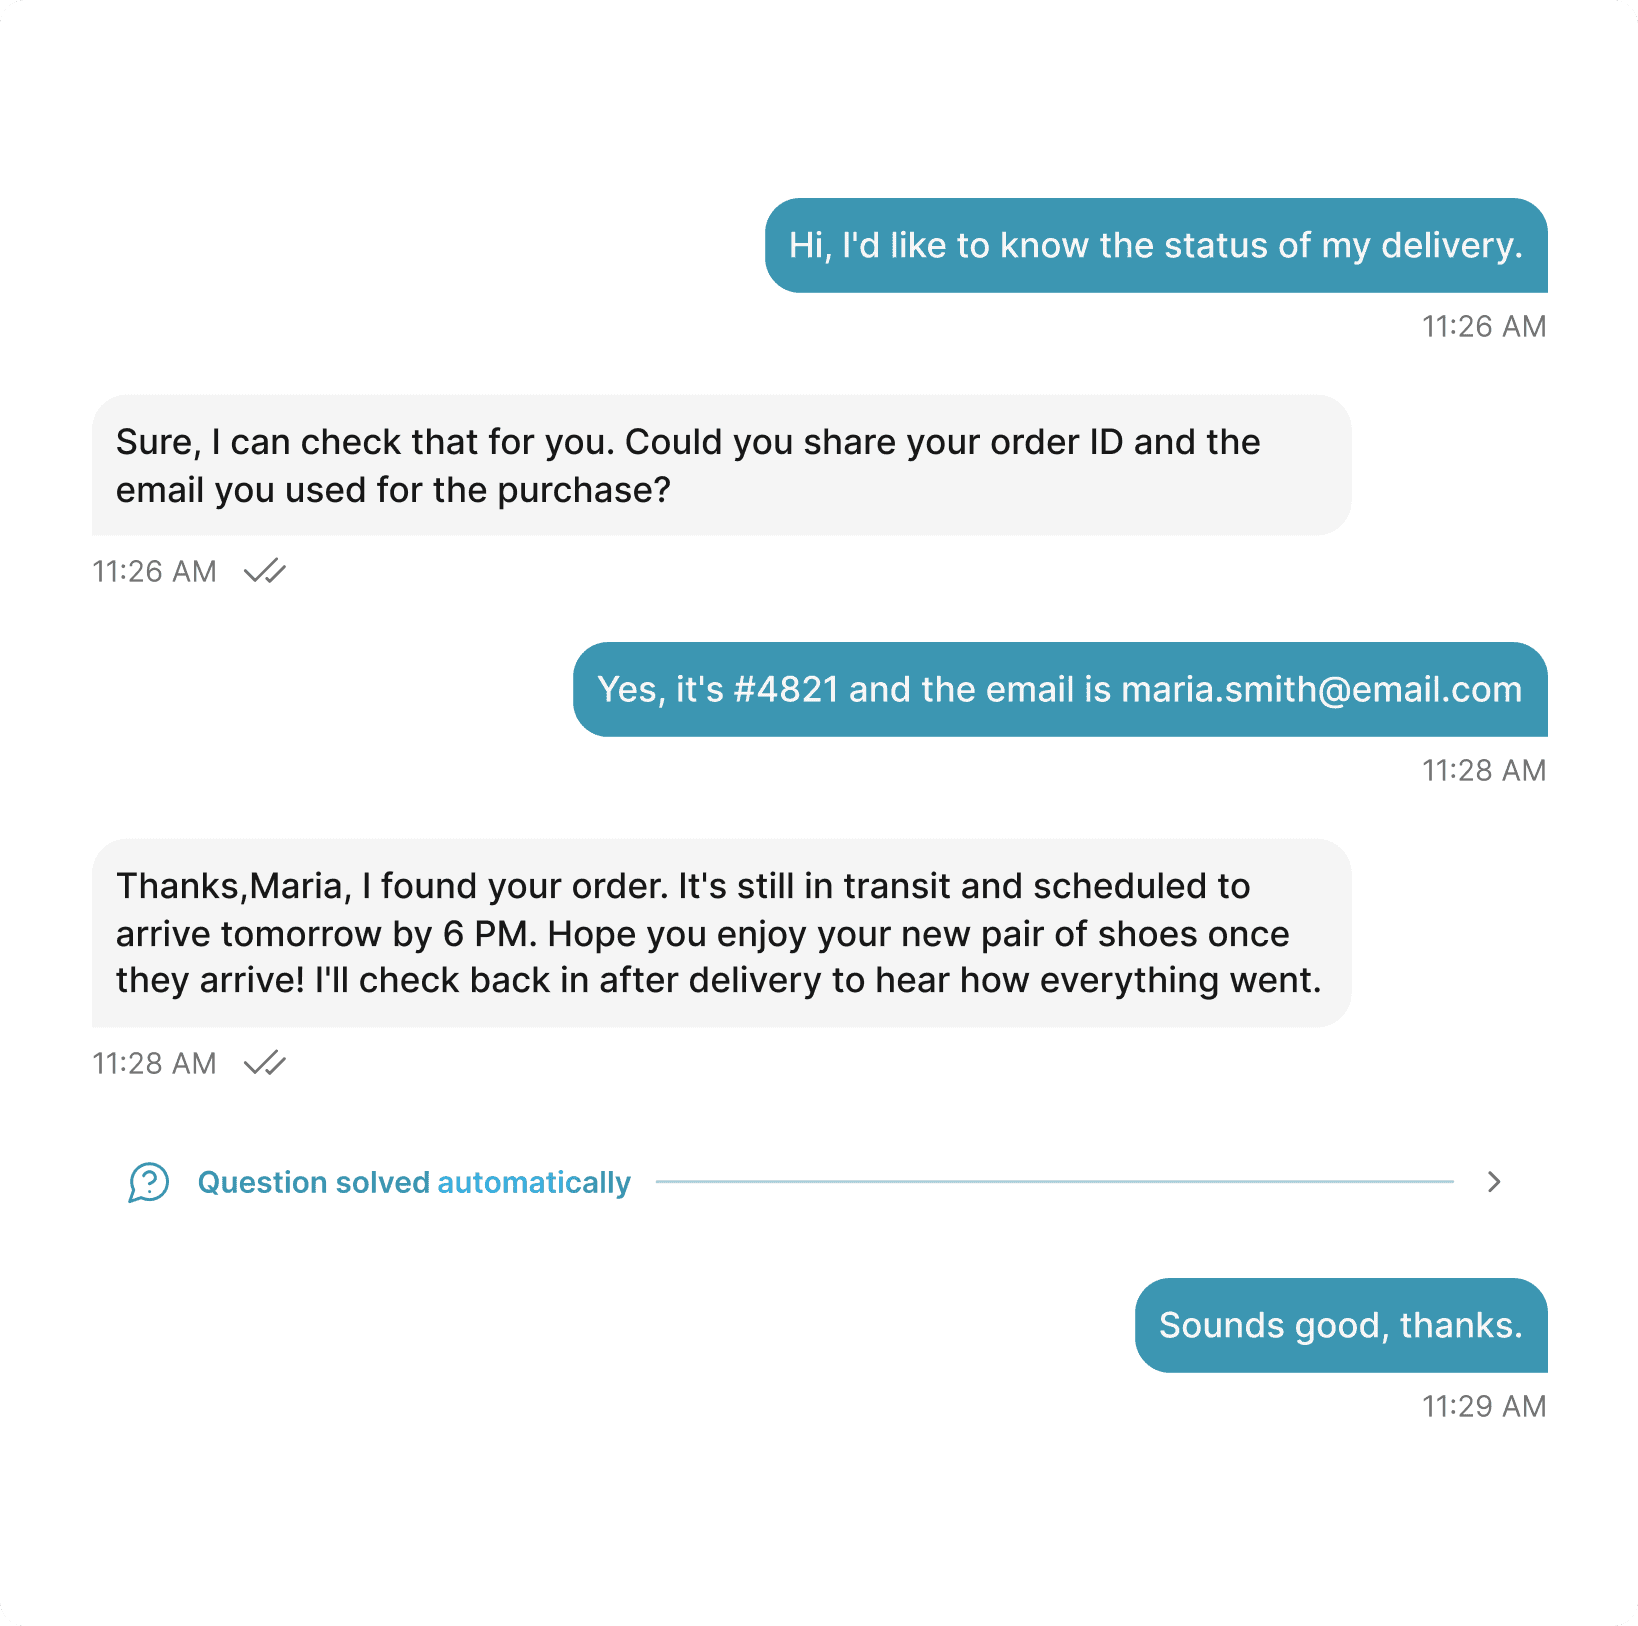Open the "Question solved automatically" label
Viewport: 1638px width, 1626px height.
pos(414,1182)
